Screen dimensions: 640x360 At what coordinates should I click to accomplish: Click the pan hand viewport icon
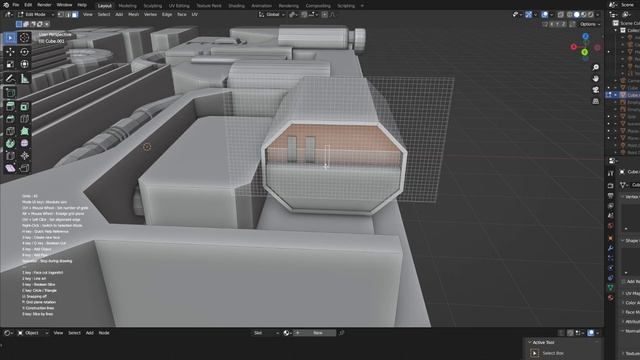click(x=596, y=78)
